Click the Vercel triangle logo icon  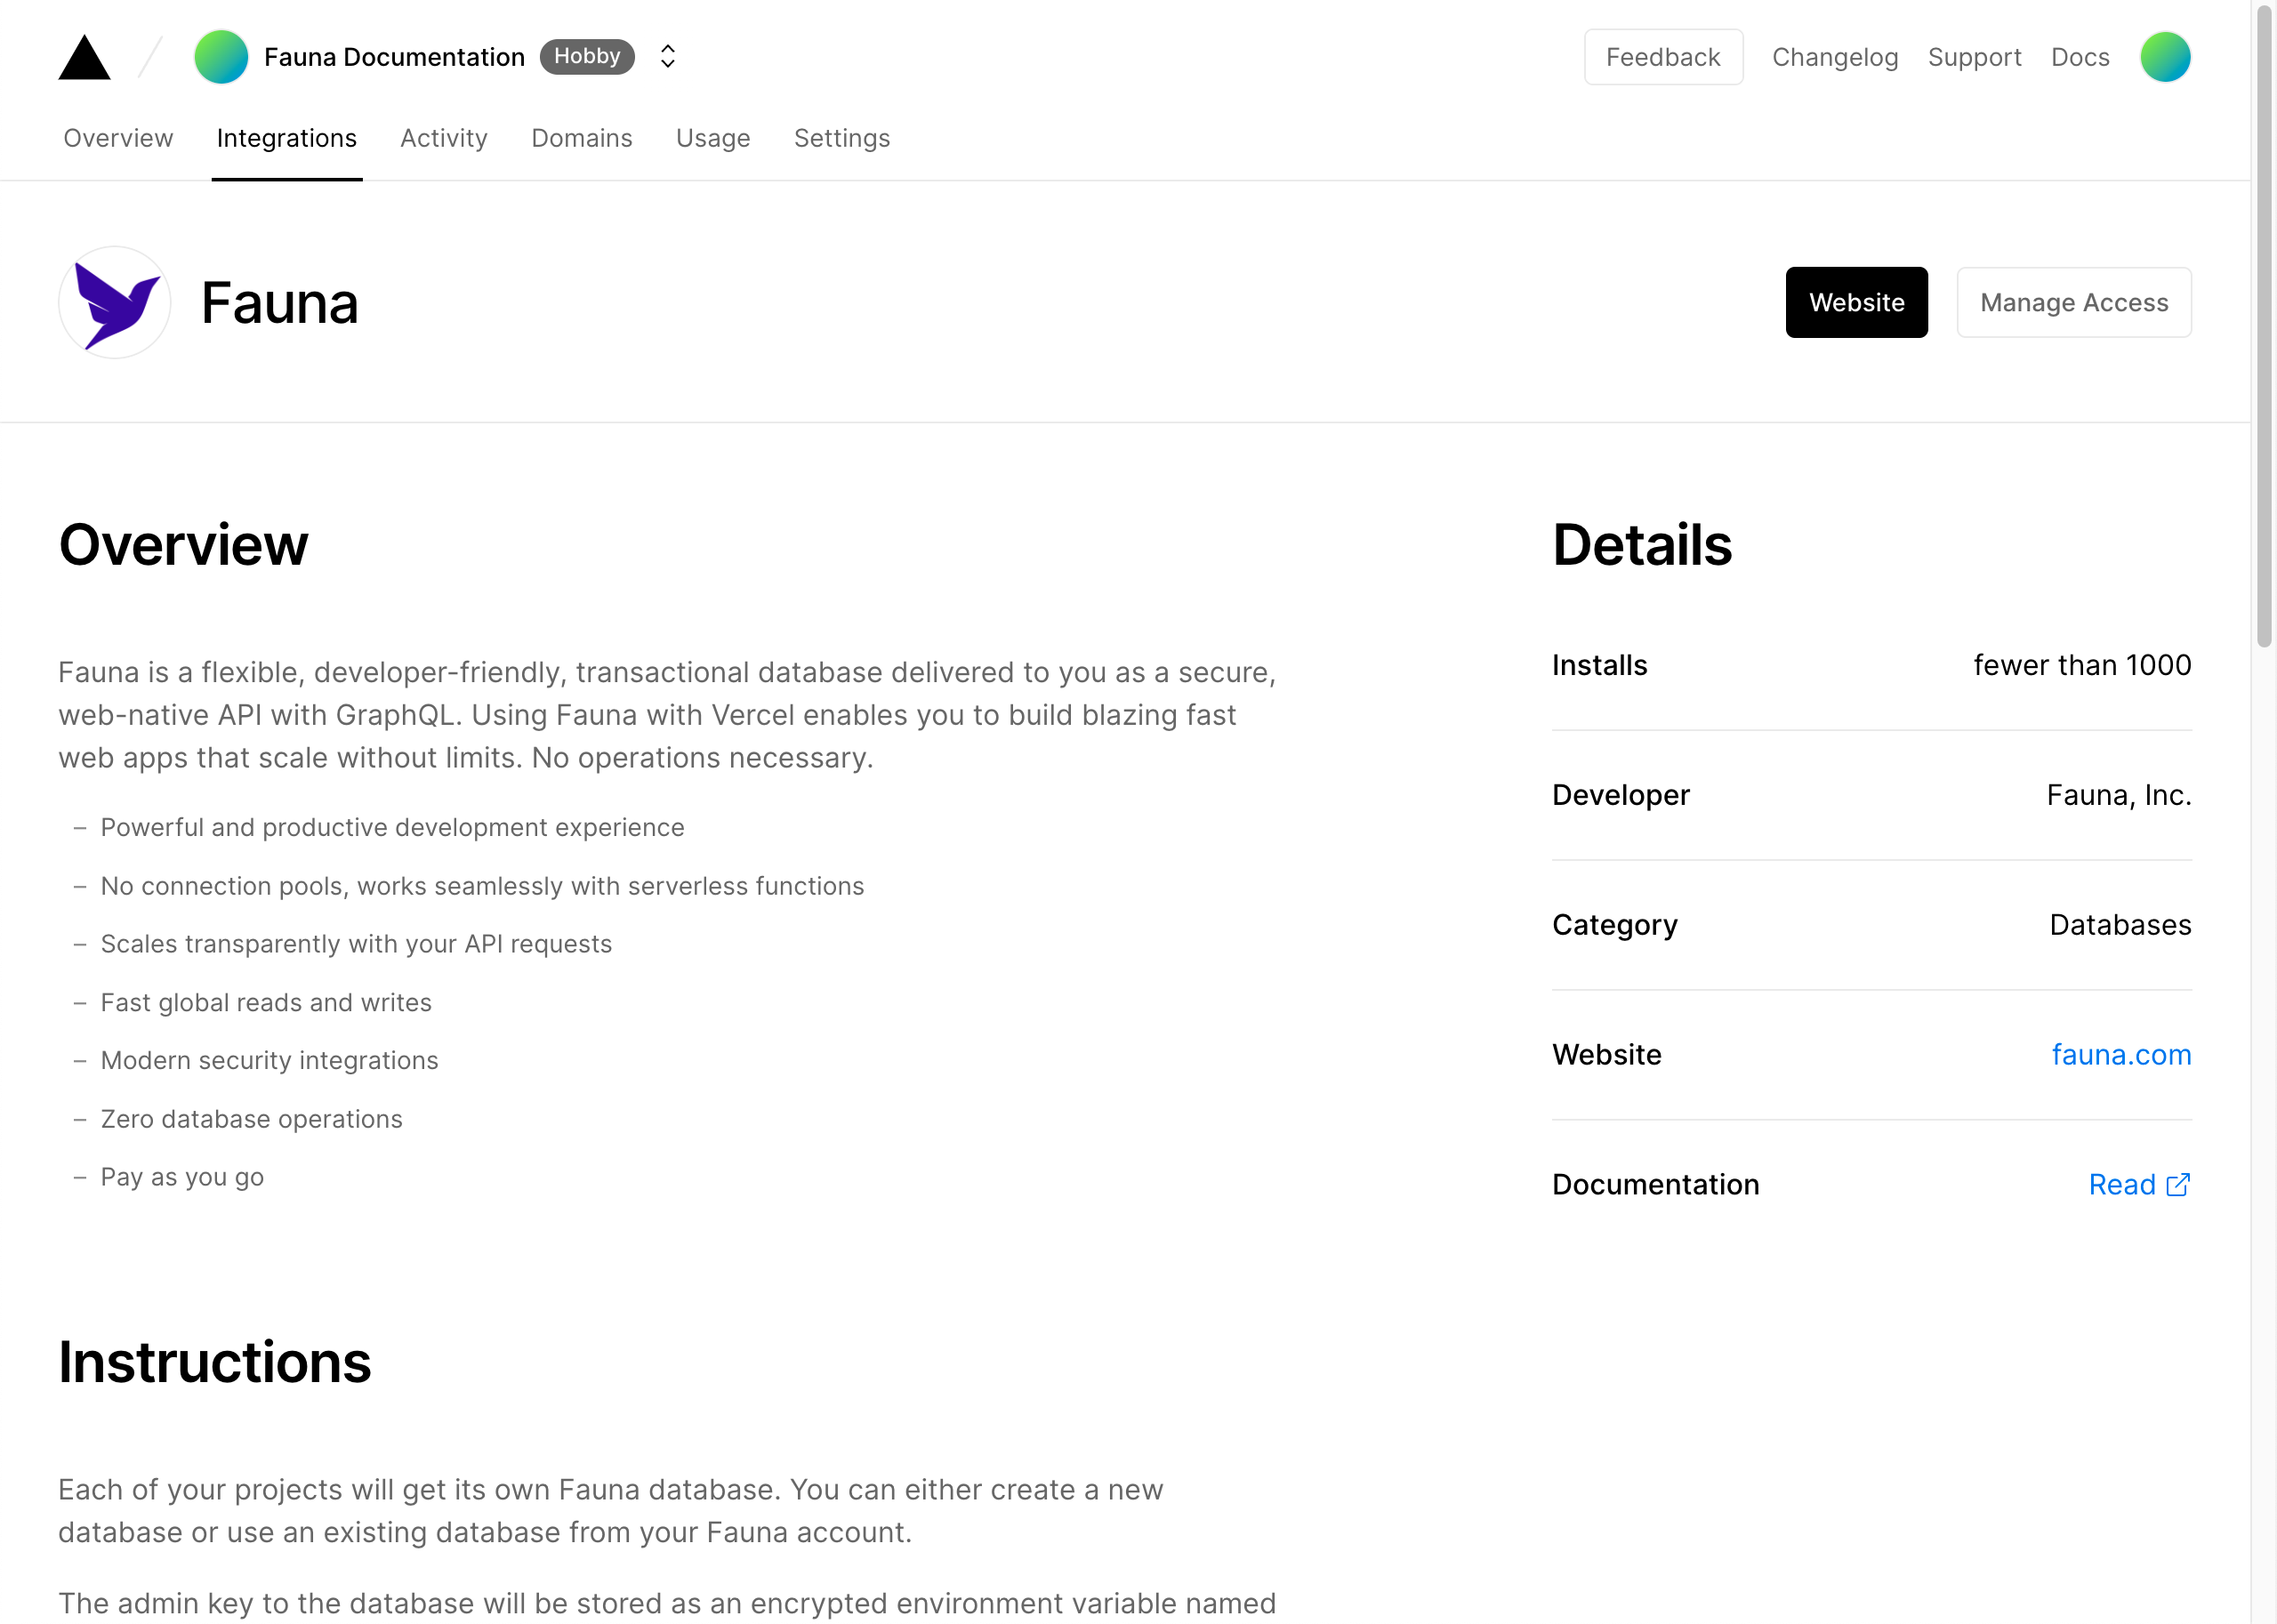tap(86, 56)
